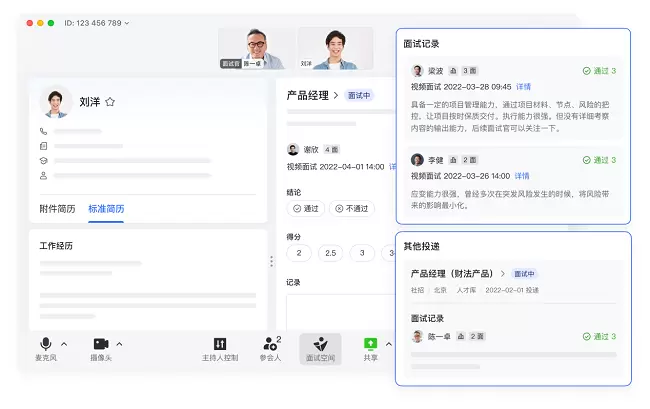
Task: Click the vertical panel divider drag handle
Action: (271, 262)
